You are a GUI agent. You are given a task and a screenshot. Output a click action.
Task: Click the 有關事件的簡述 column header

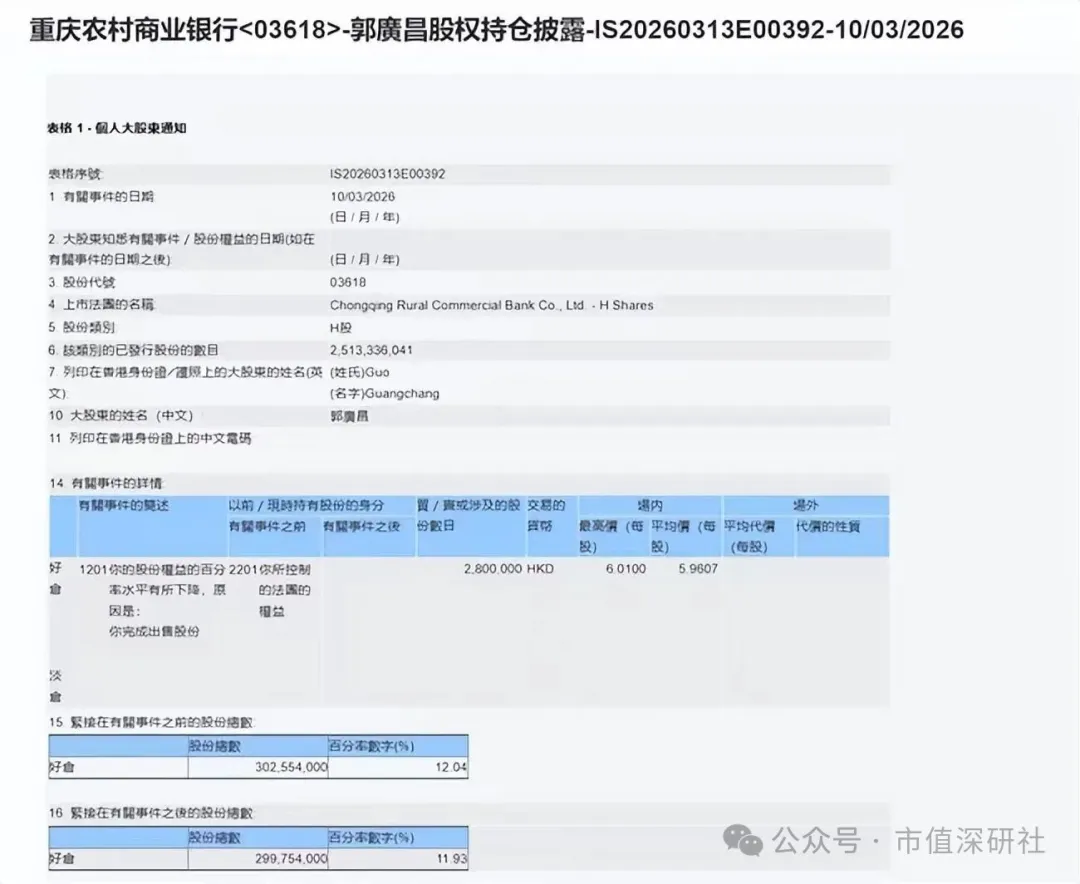coord(124,506)
